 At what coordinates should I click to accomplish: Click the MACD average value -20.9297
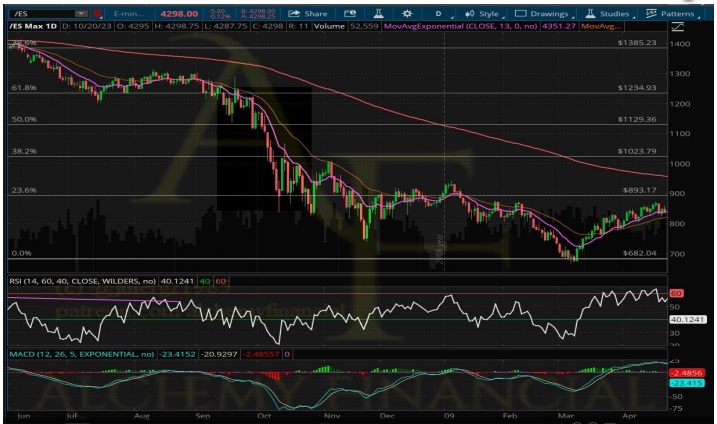tap(219, 354)
